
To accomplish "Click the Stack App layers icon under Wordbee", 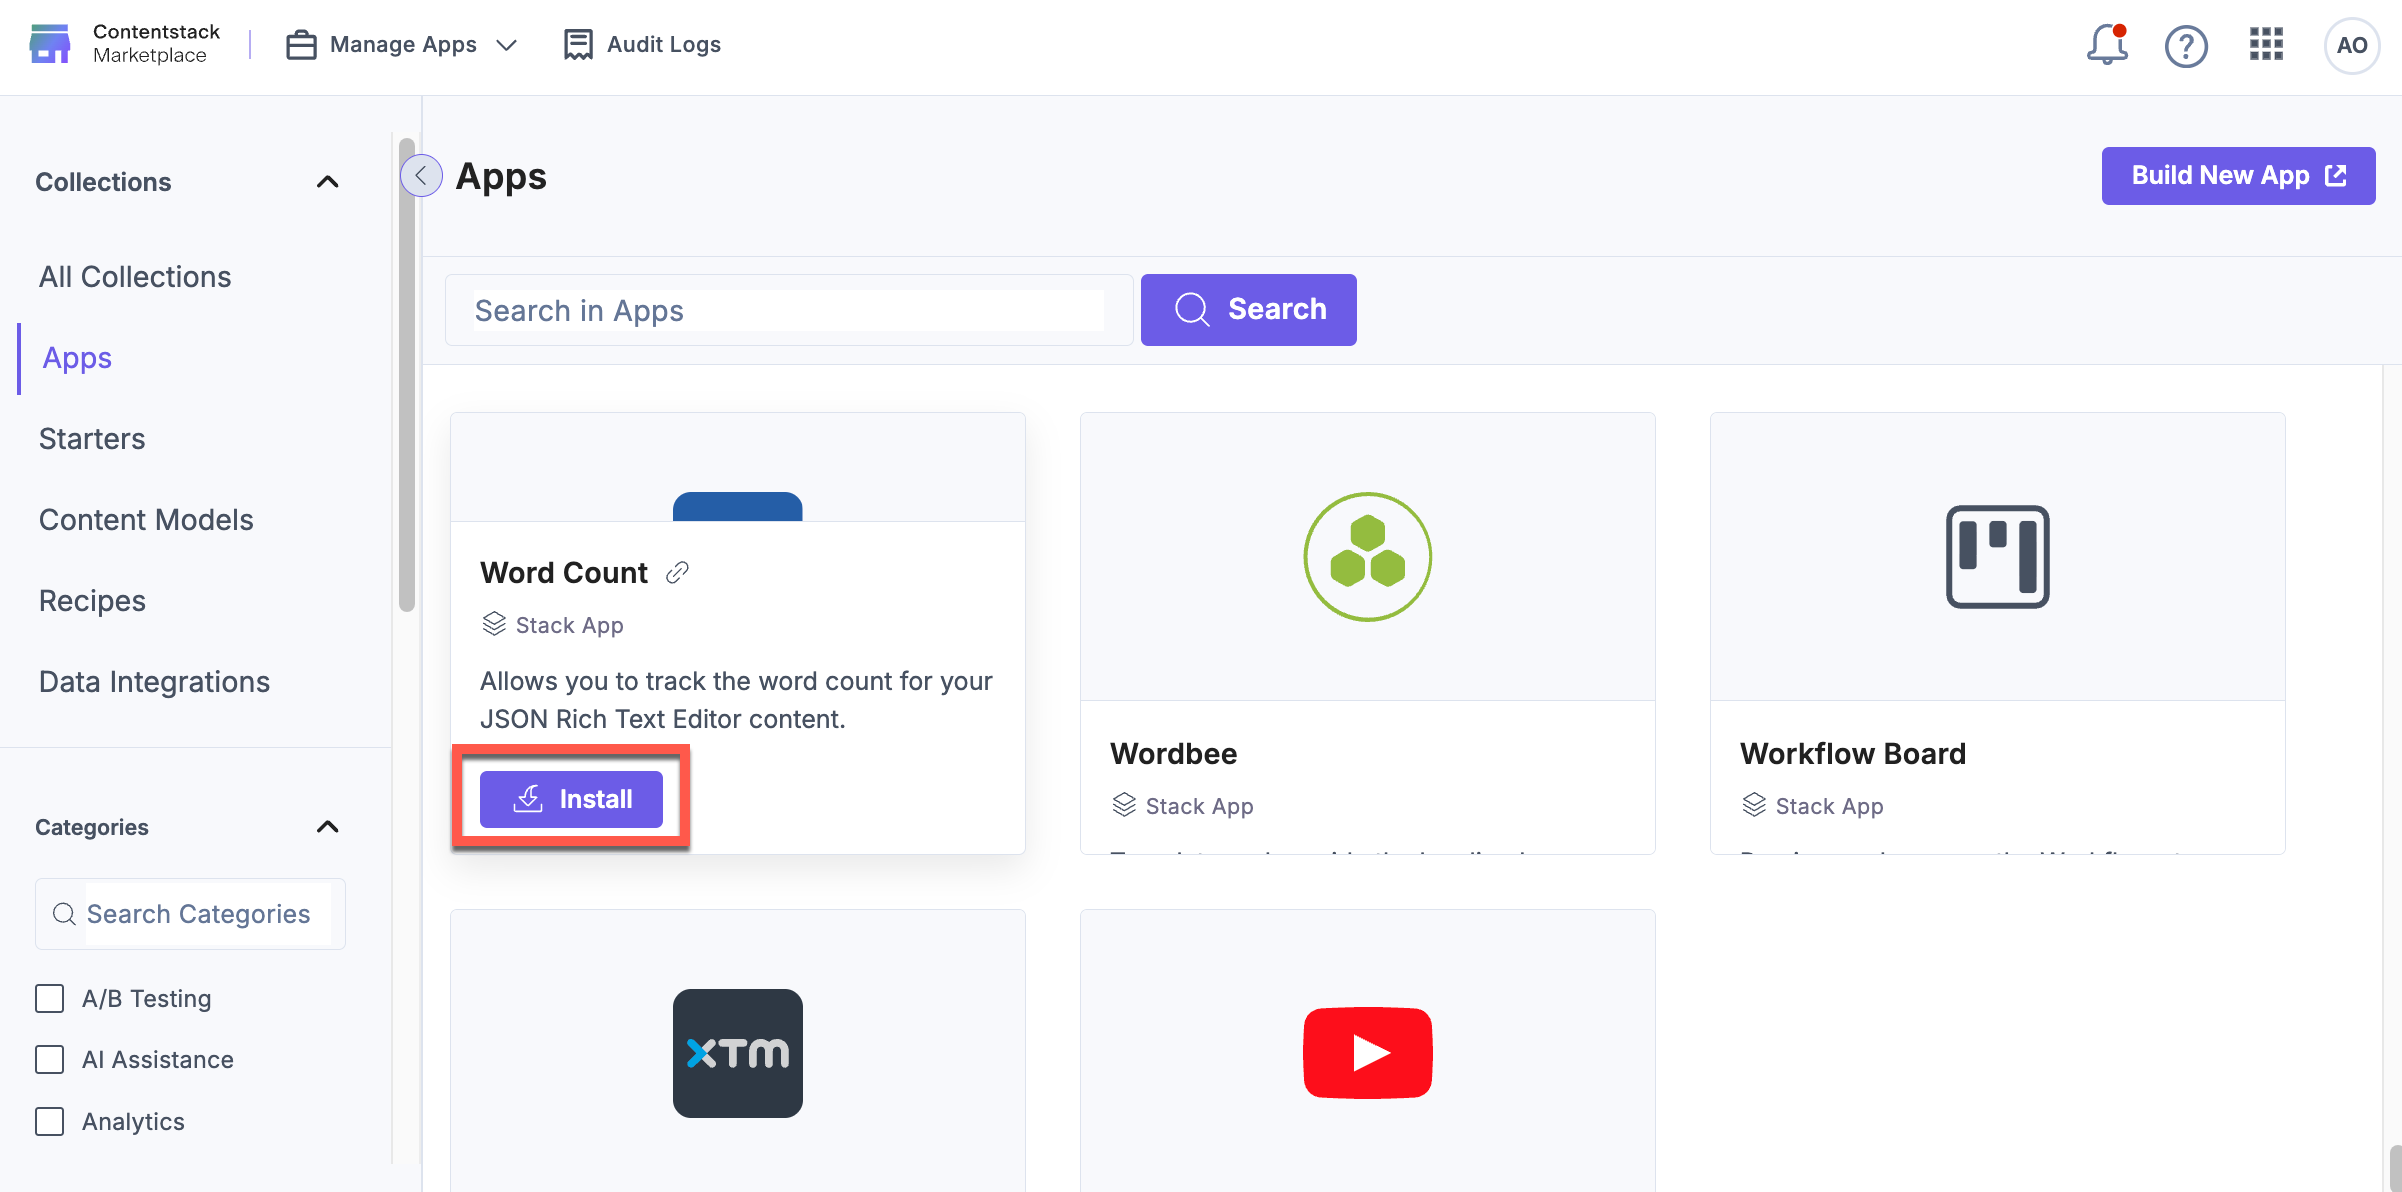I will 1124,805.
